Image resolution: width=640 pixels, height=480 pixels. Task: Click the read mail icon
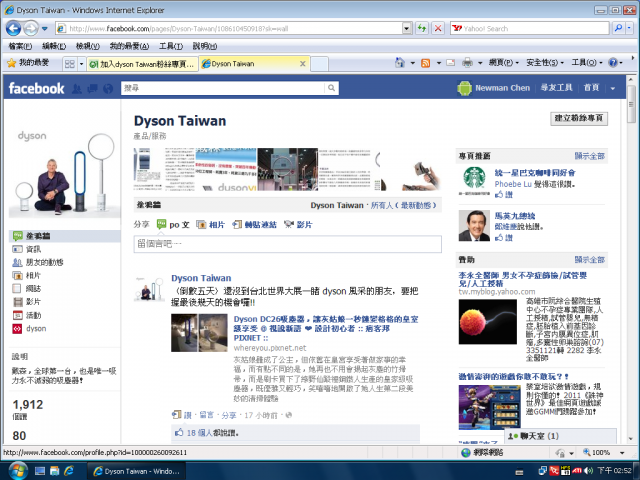point(450,63)
